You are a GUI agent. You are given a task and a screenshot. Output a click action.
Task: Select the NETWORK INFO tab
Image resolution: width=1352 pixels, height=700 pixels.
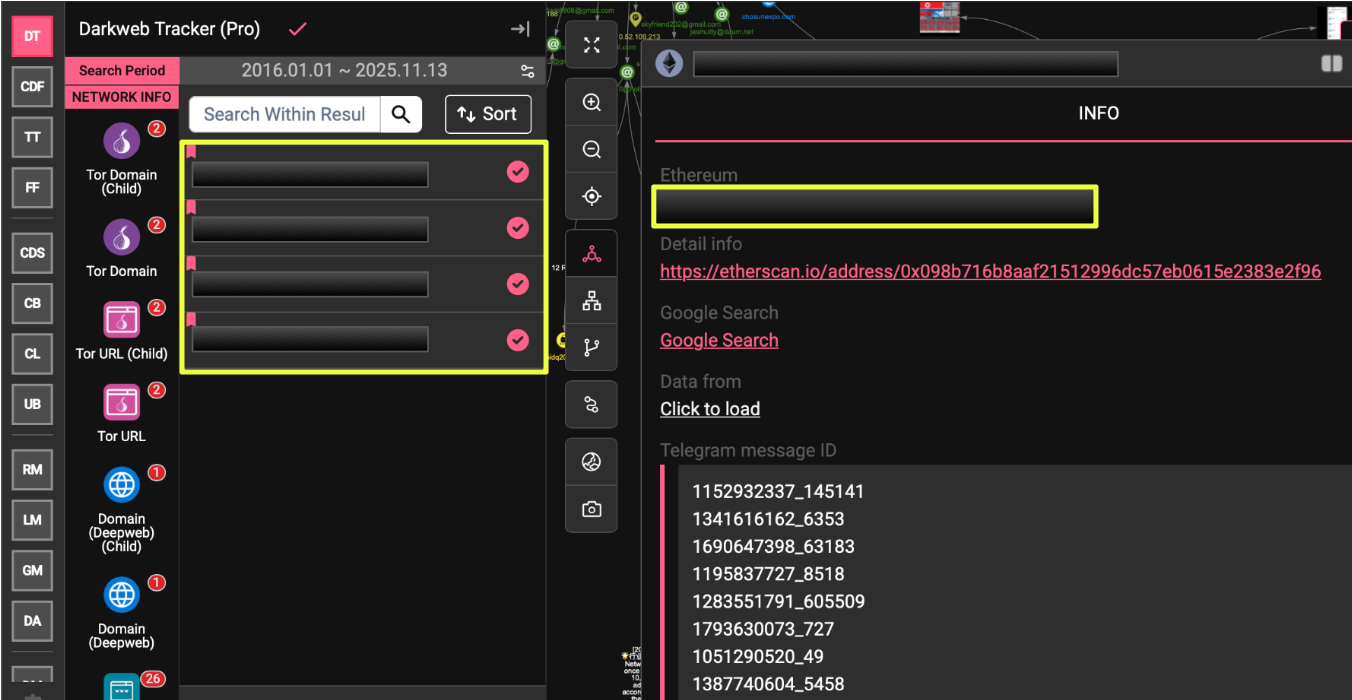click(122, 97)
